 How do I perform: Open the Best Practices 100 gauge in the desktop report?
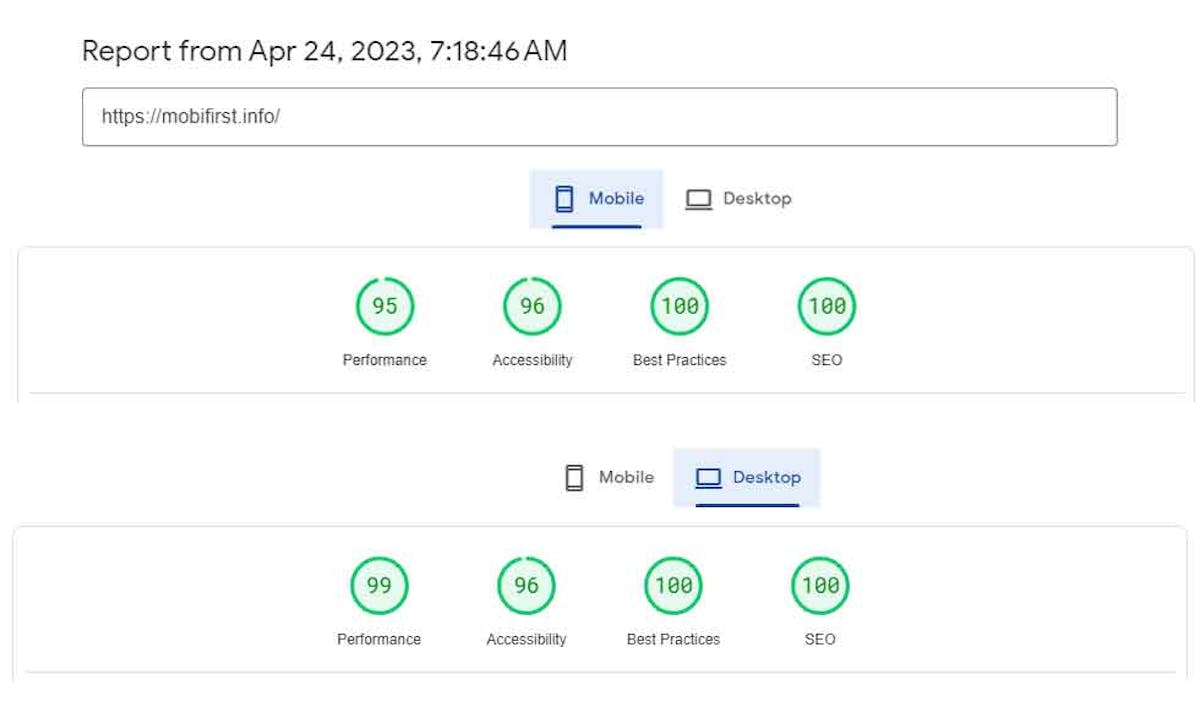click(673, 585)
